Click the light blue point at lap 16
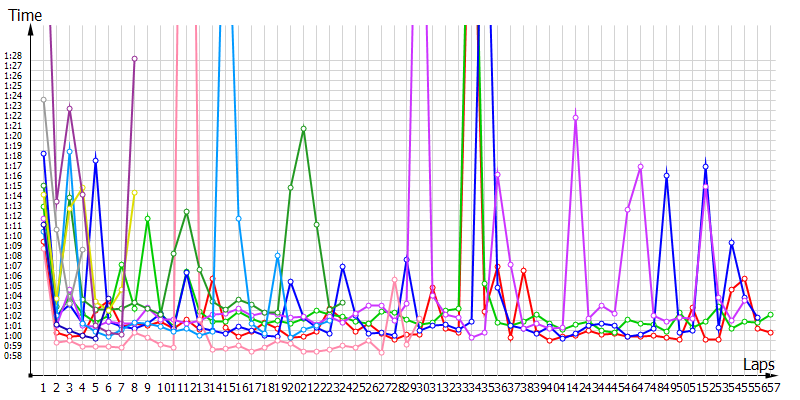The height and width of the screenshot is (400, 800). tap(238, 218)
